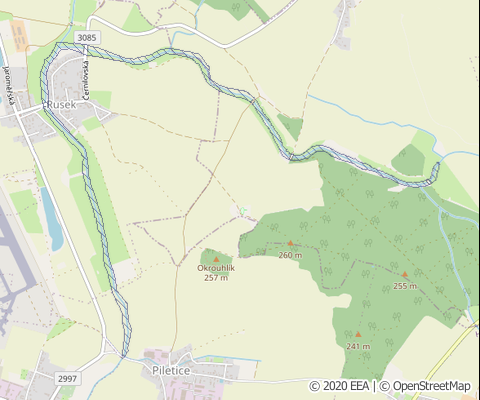Click the Okrouhlík 257 m peak triangle
Image resolution: width=480 pixels, height=400 pixels.
click(x=216, y=259)
